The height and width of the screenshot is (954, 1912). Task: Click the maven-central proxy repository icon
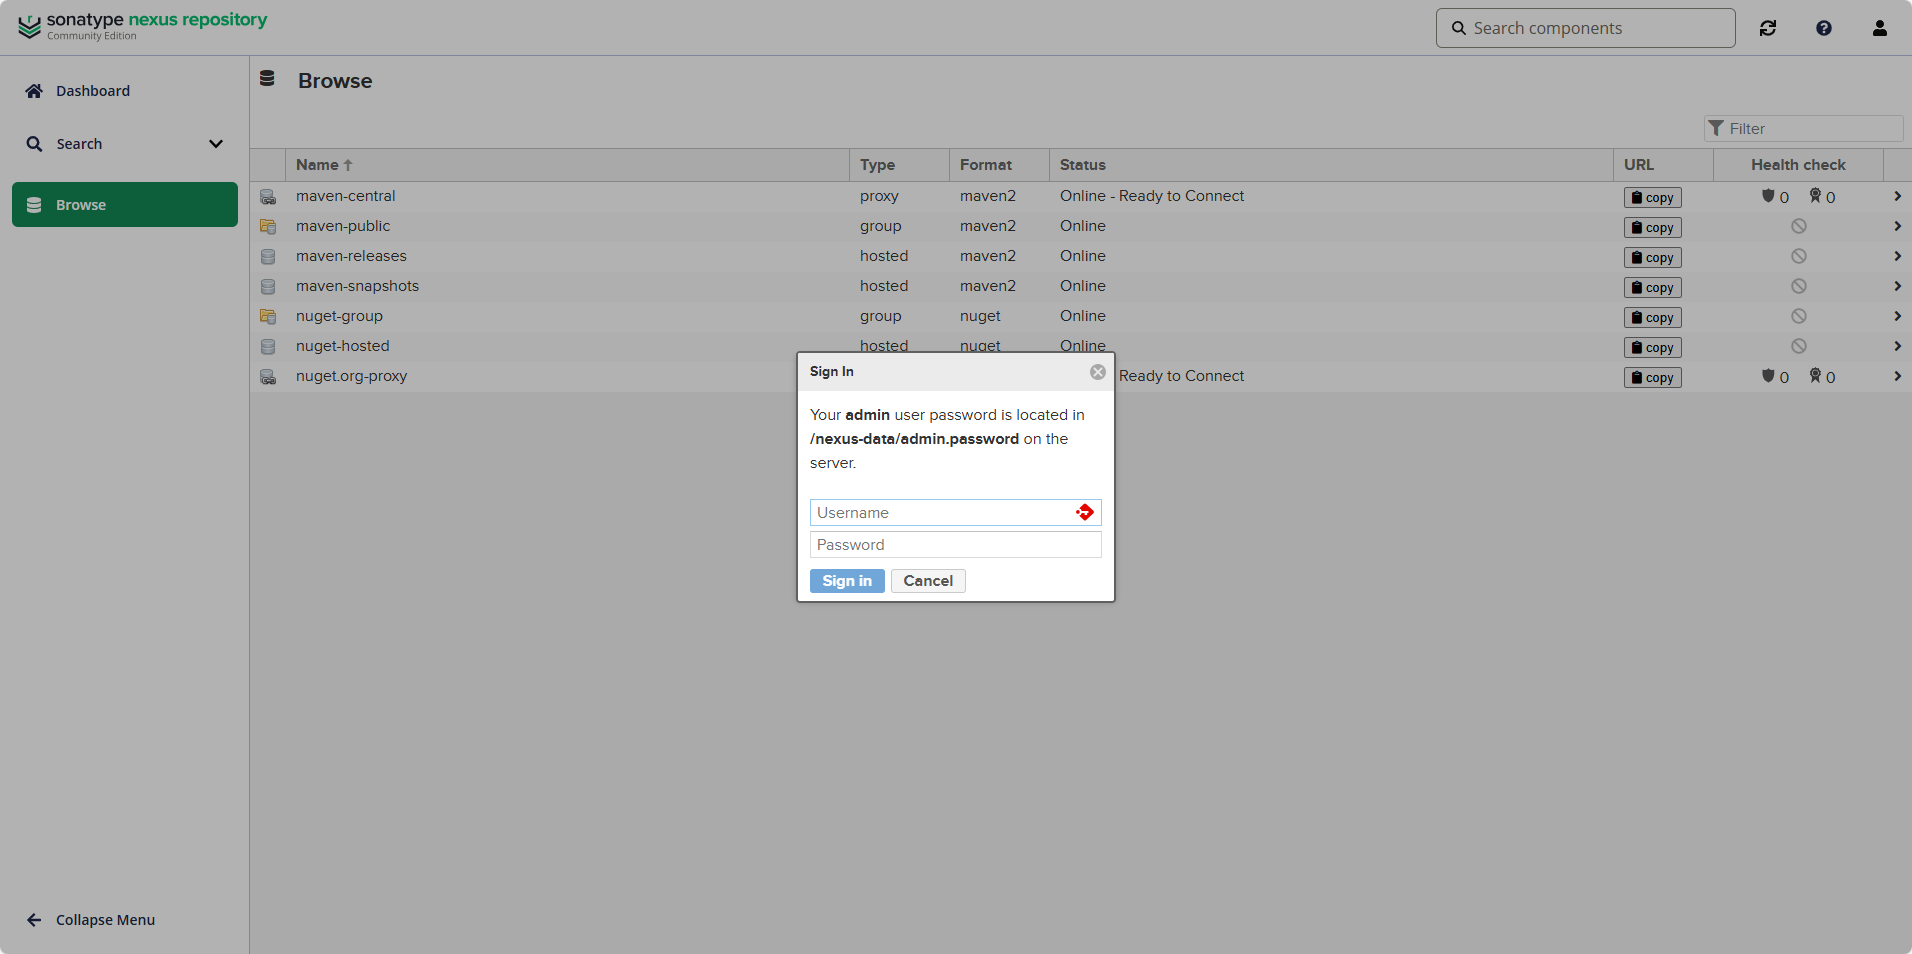(x=268, y=197)
